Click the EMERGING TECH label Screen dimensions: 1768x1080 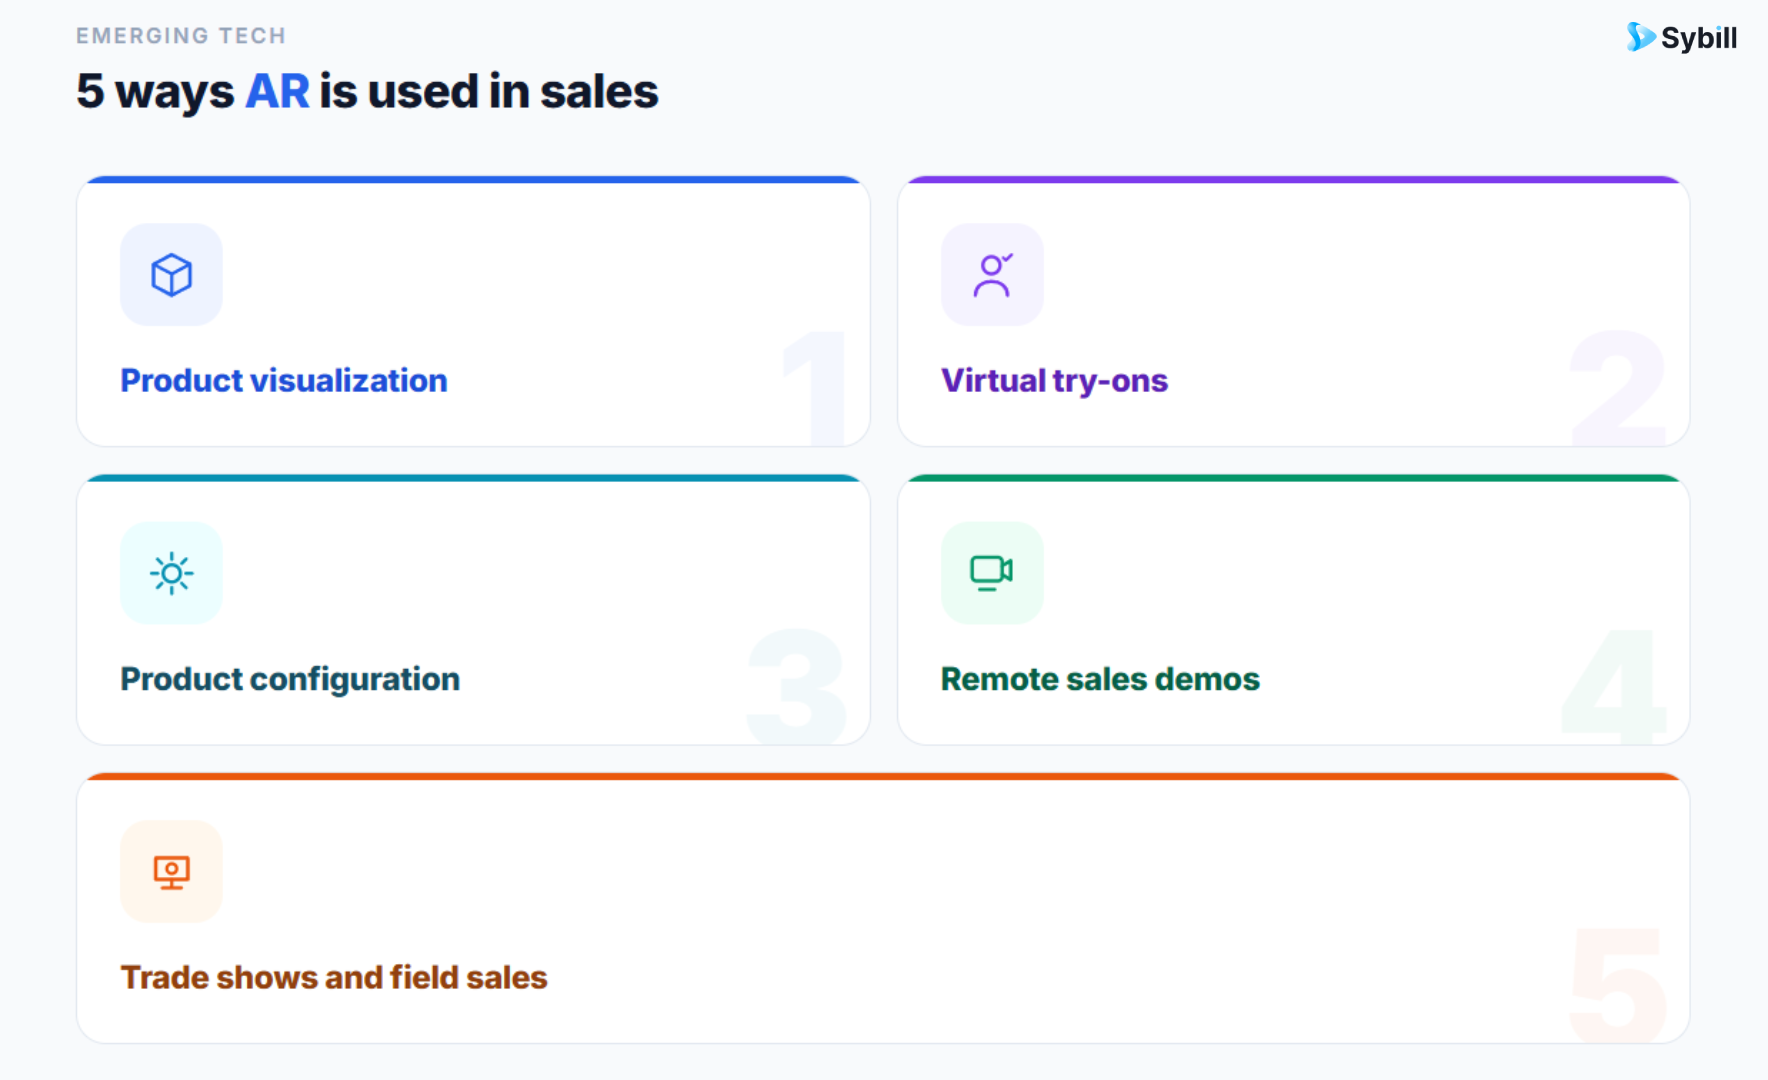181,36
